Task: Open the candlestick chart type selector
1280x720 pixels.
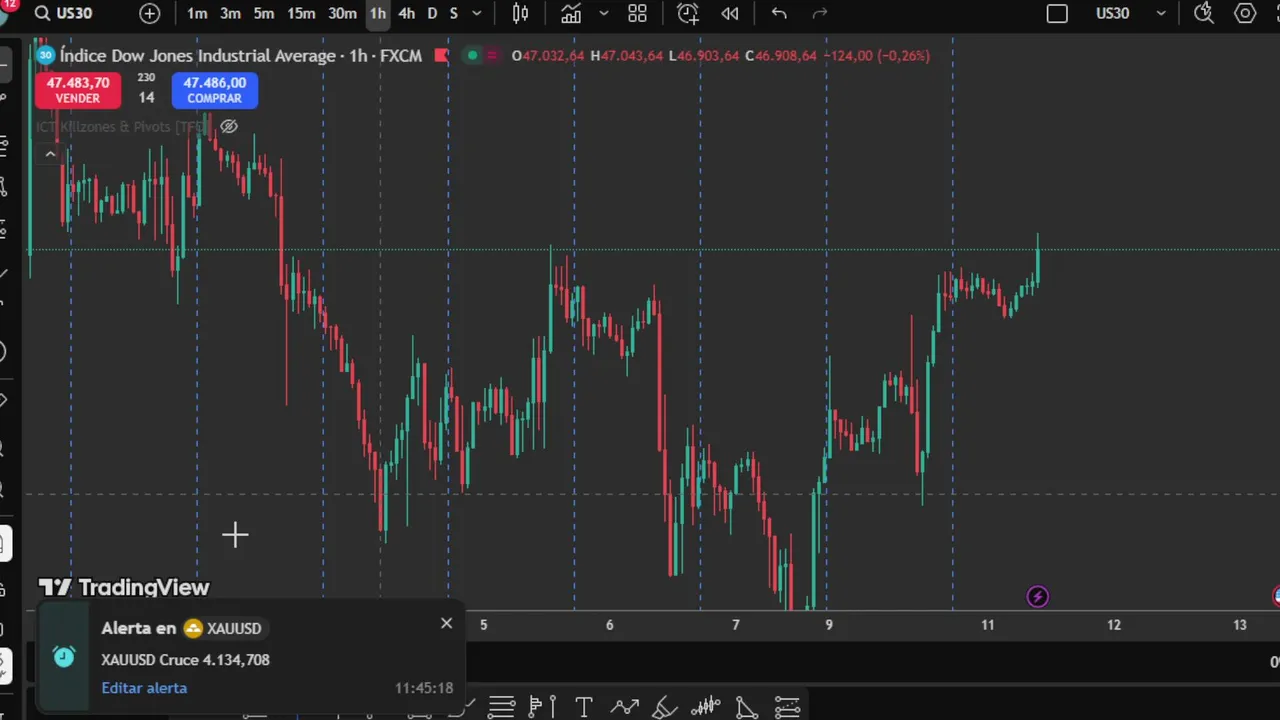Action: coord(521,13)
